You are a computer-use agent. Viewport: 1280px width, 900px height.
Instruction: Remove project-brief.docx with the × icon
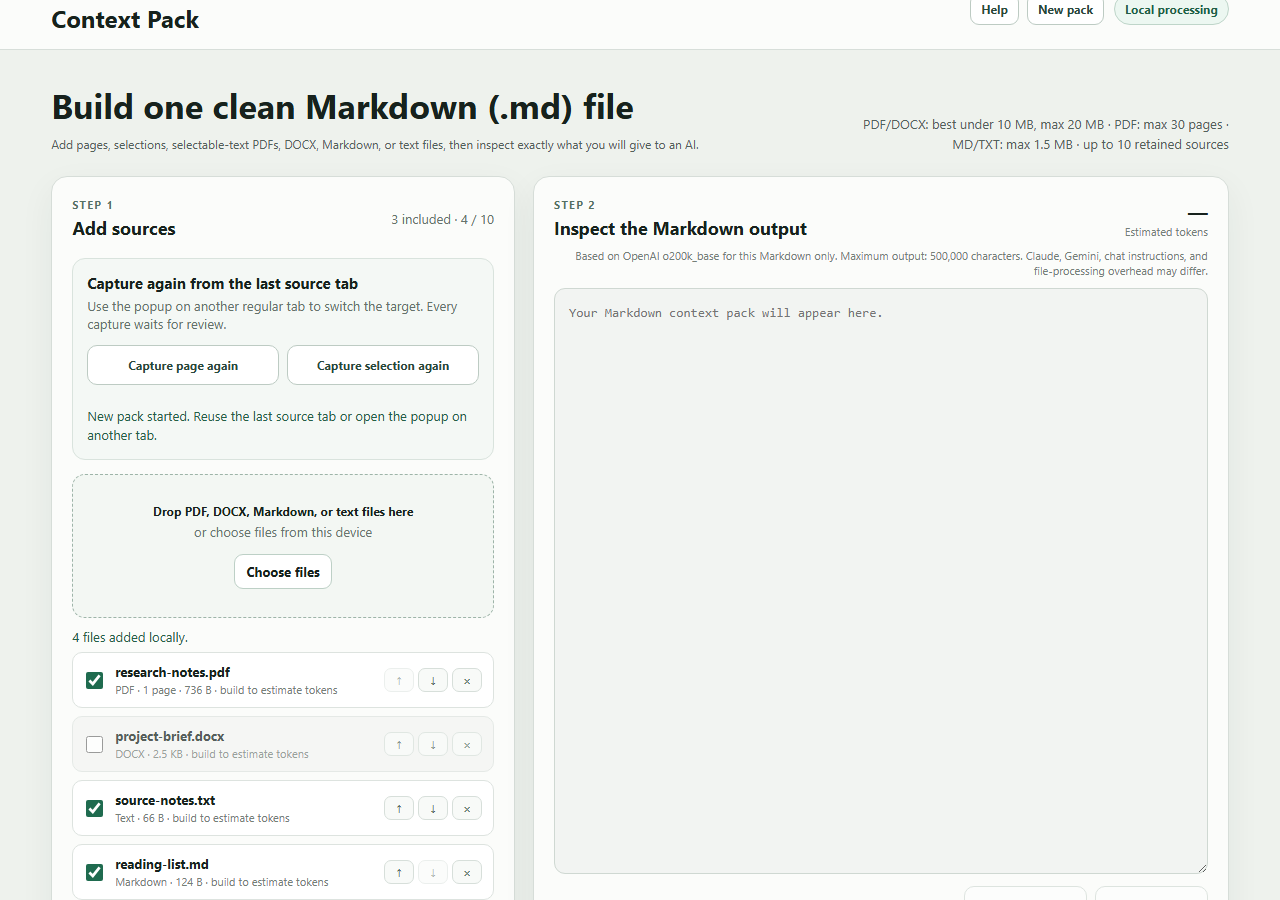point(467,744)
